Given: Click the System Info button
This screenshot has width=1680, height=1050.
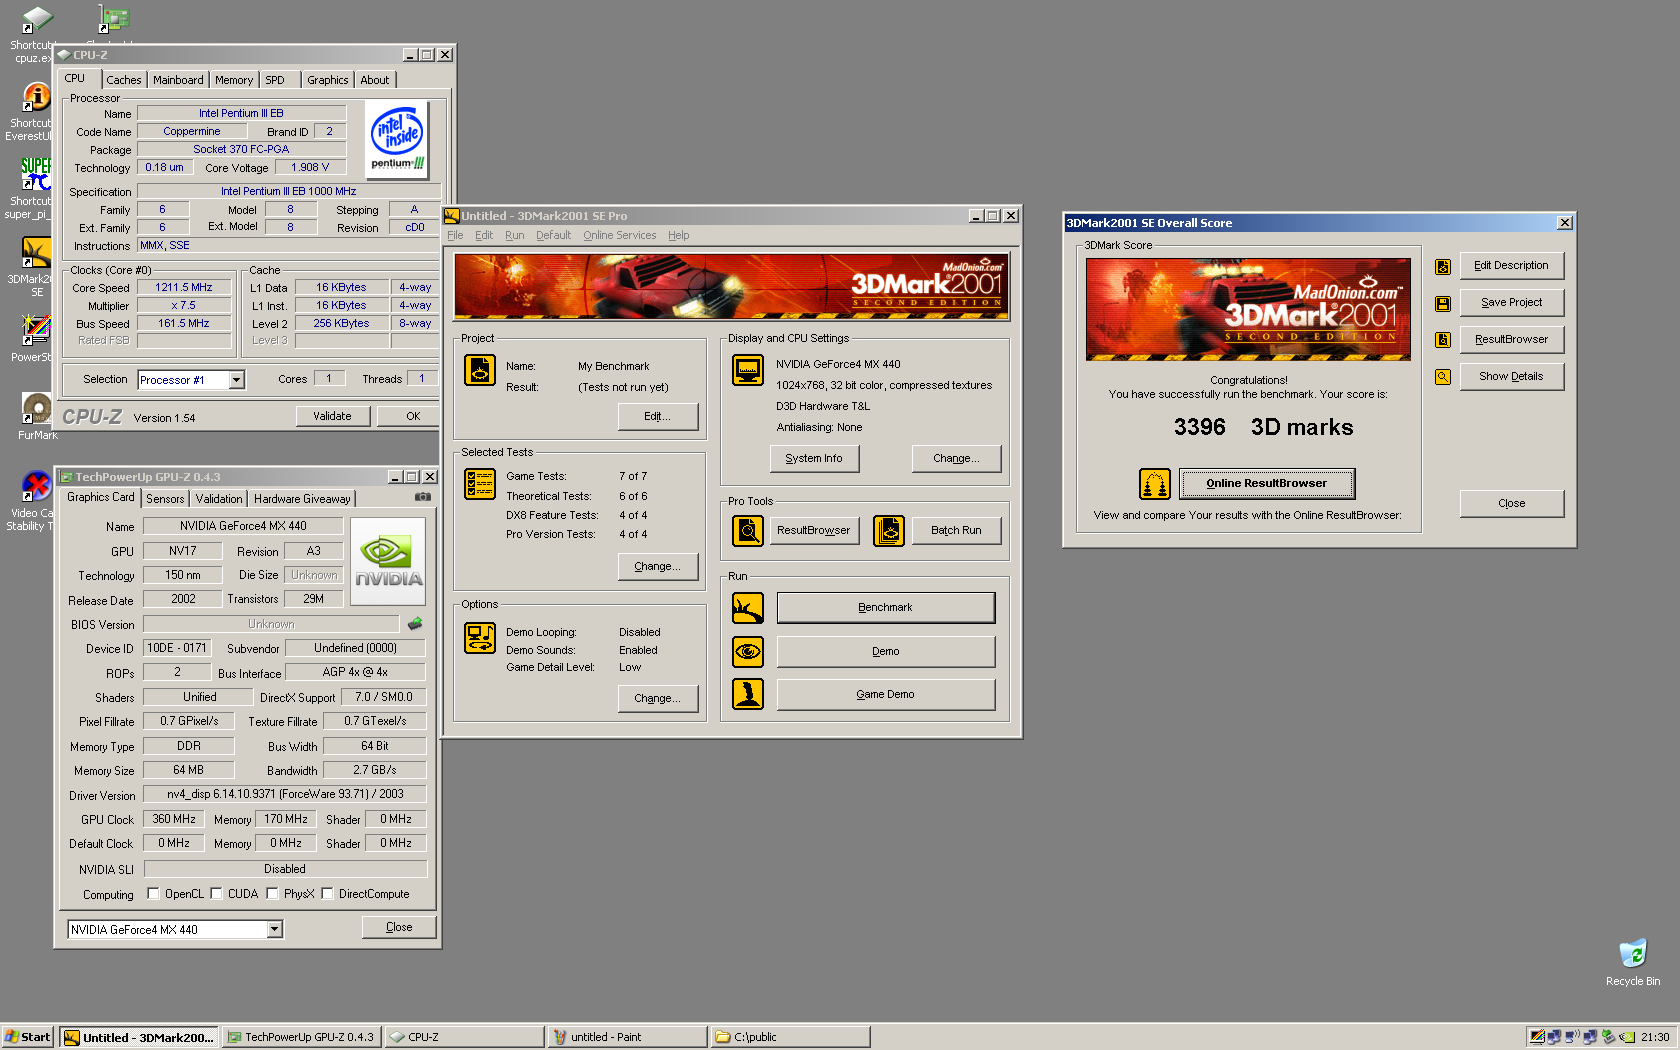Looking at the screenshot, I should coord(814,459).
